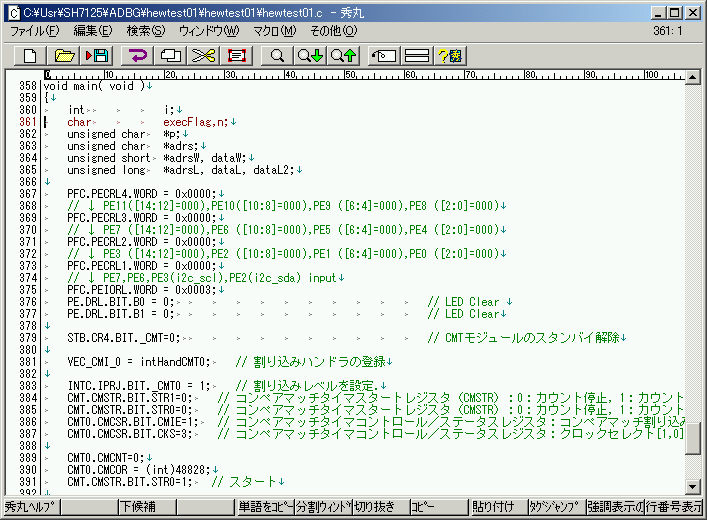Open the ファイル(F) menu
This screenshot has width=707, height=520.
(34, 30)
